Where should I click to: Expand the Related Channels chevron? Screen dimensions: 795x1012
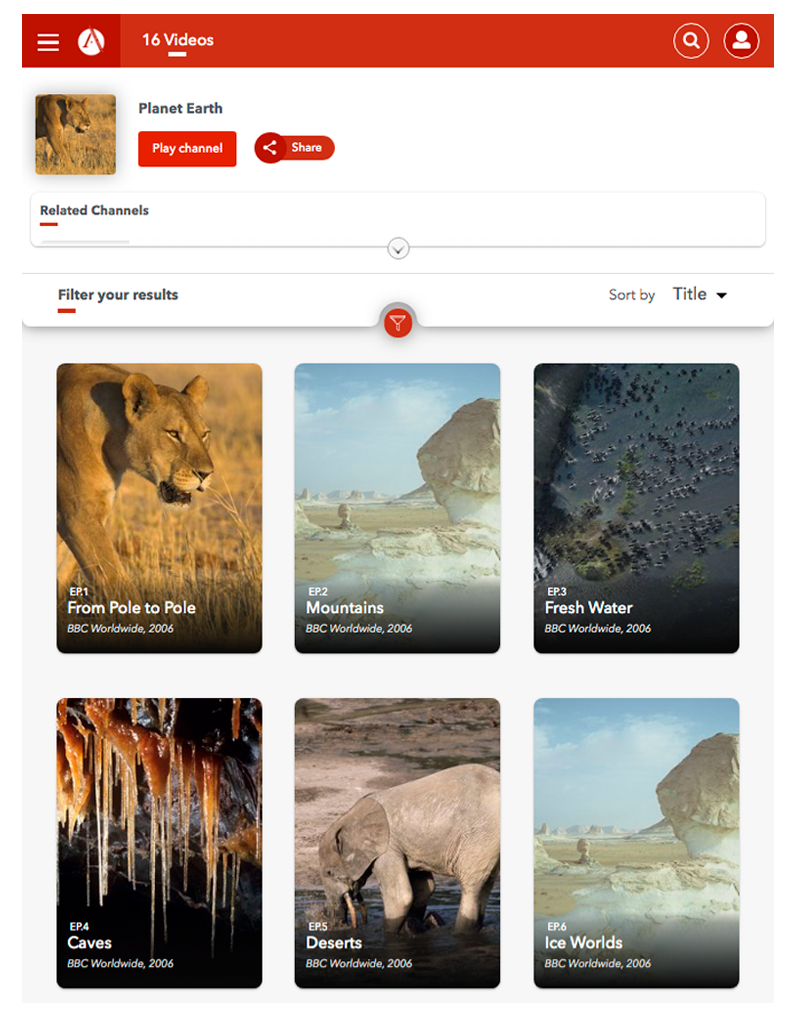pos(398,249)
